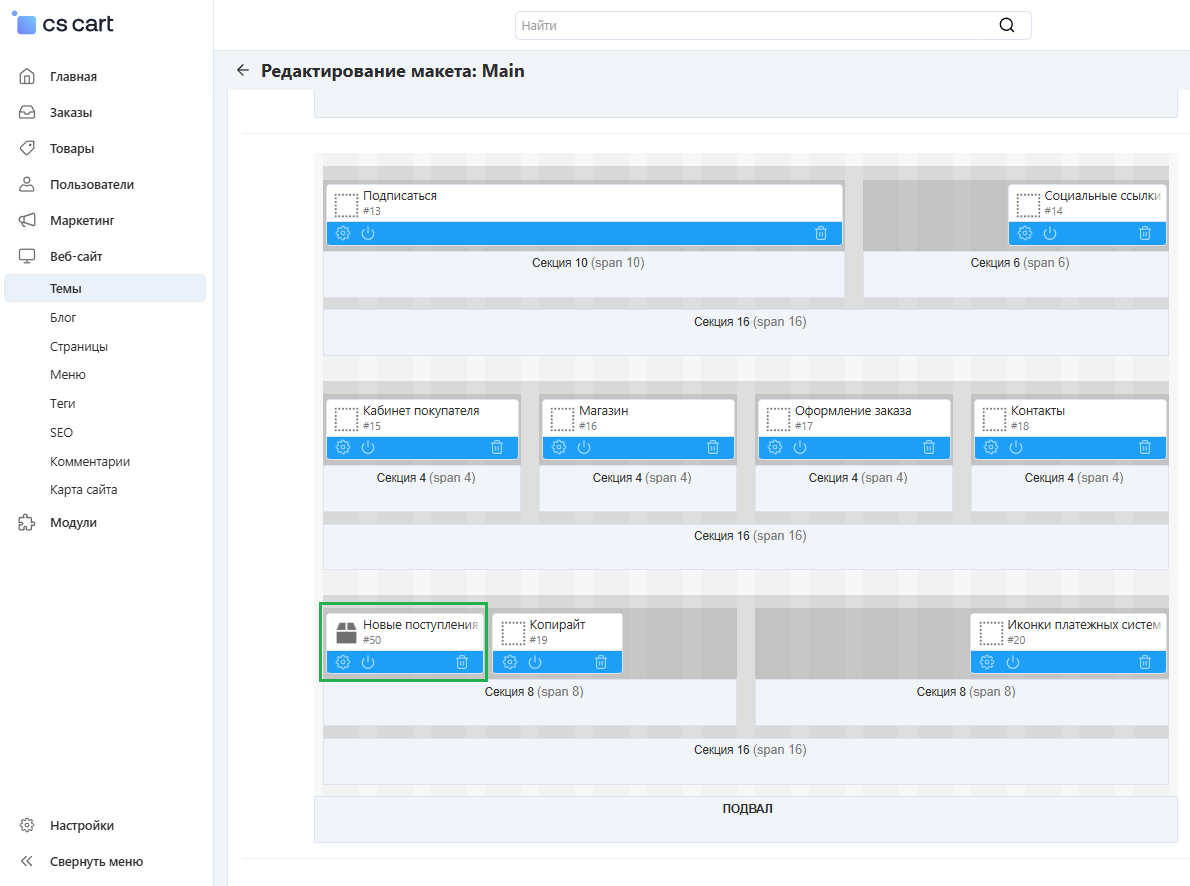Toggle power on Кабинет покупателя block

click(x=368, y=447)
